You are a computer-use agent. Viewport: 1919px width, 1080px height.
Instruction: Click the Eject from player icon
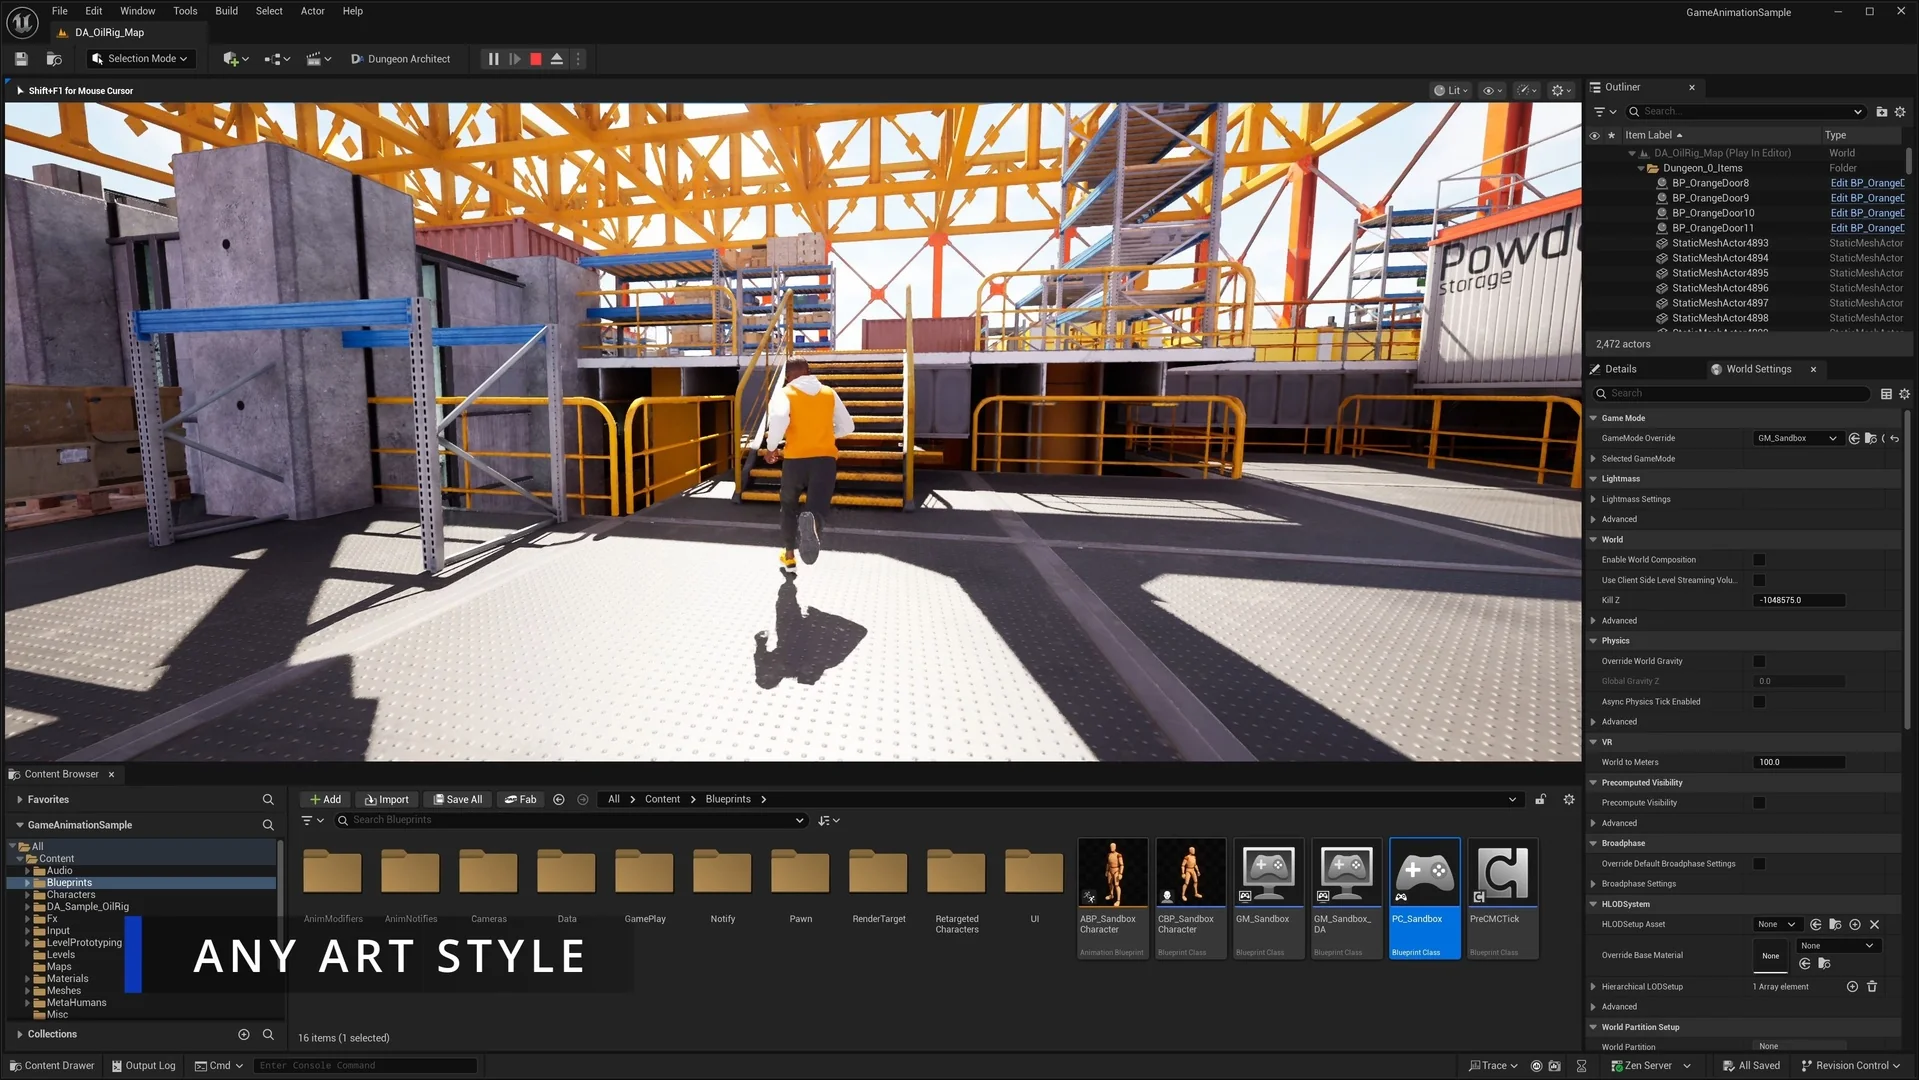point(557,59)
